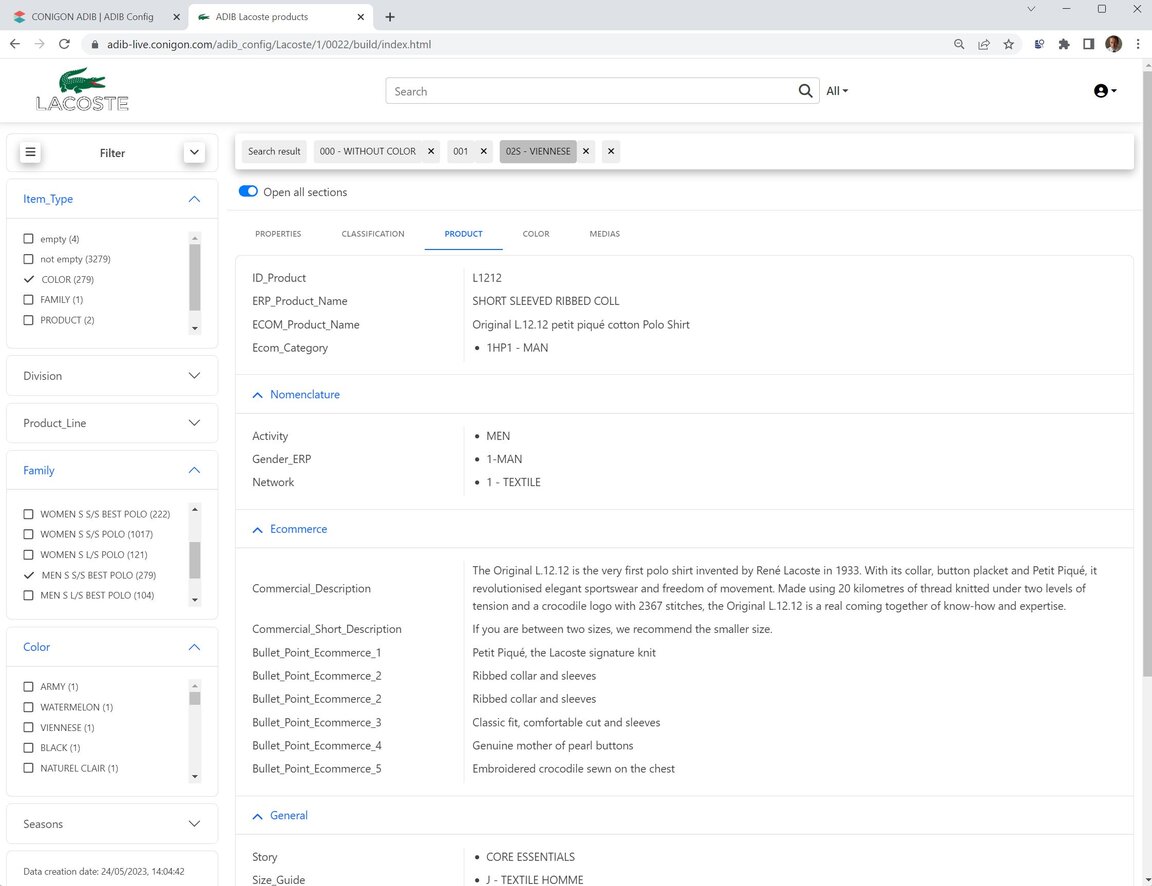Viewport: 1152px width, 886px height.
Task: Select the PRODUCT tab
Action: [x=463, y=234]
